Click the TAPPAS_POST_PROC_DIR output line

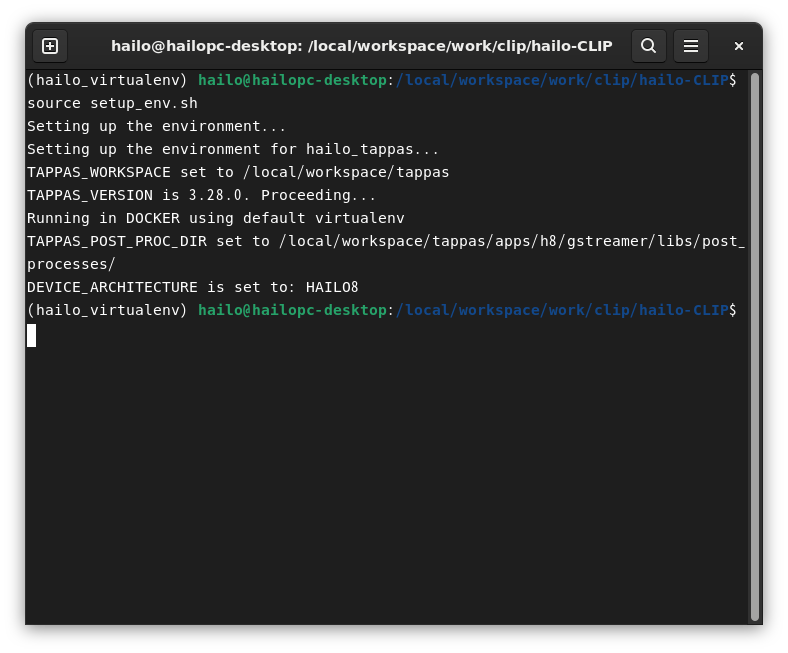click(385, 241)
